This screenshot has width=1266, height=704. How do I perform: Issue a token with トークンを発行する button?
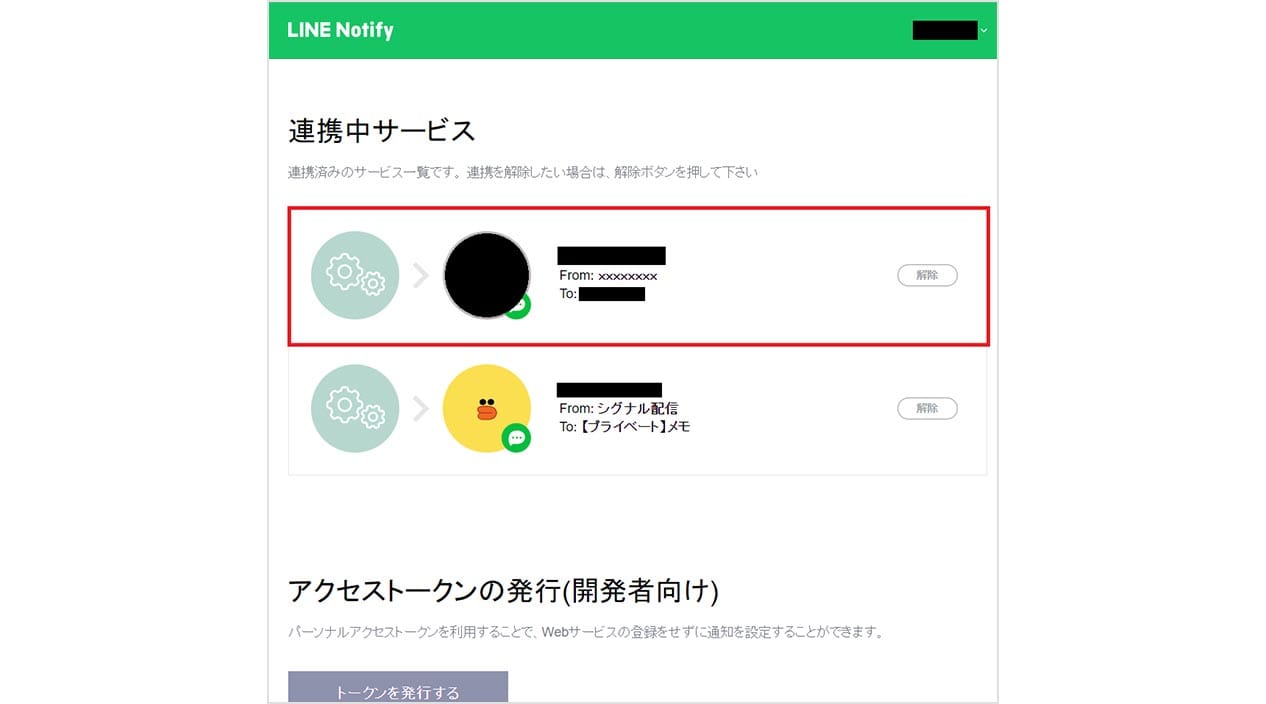[x=398, y=688]
